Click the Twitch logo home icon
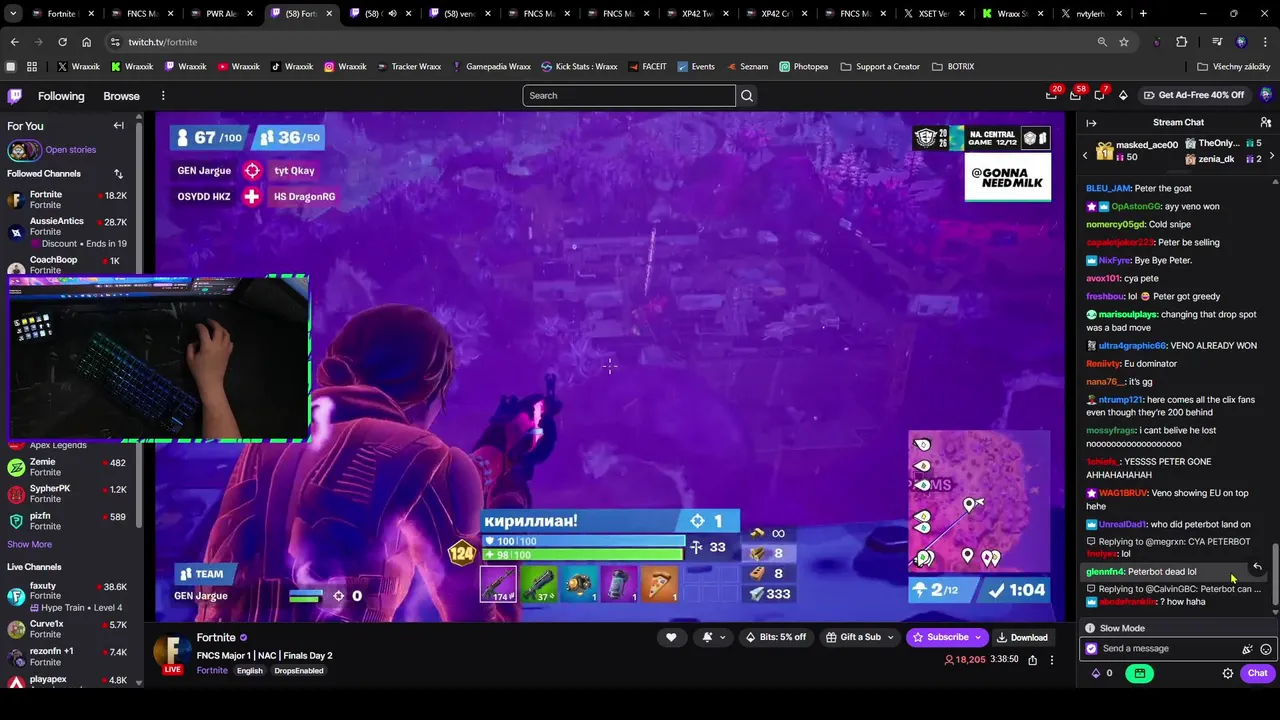 (x=15, y=96)
